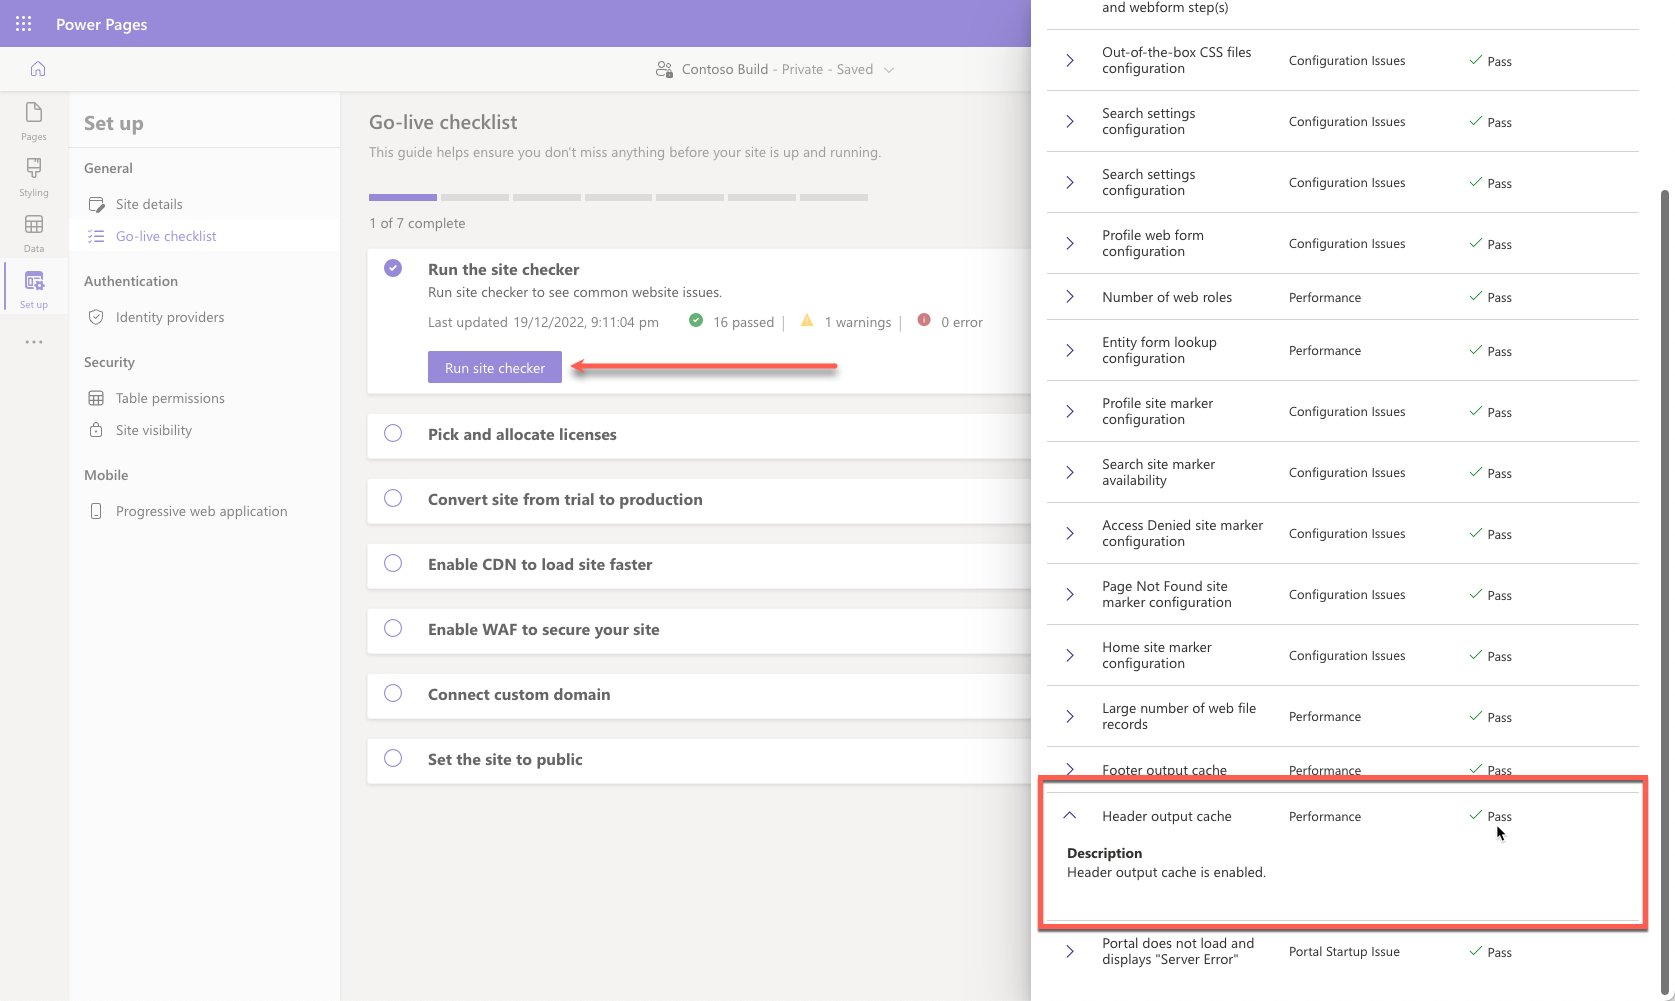Open the Table permissions link
This screenshot has height=1001, width=1675.
tap(170, 398)
